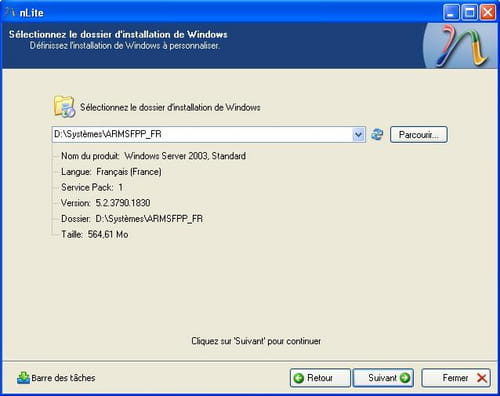Select the 'Langue: Français (France)' row
This screenshot has width=500, height=396.
[x=111, y=172]
